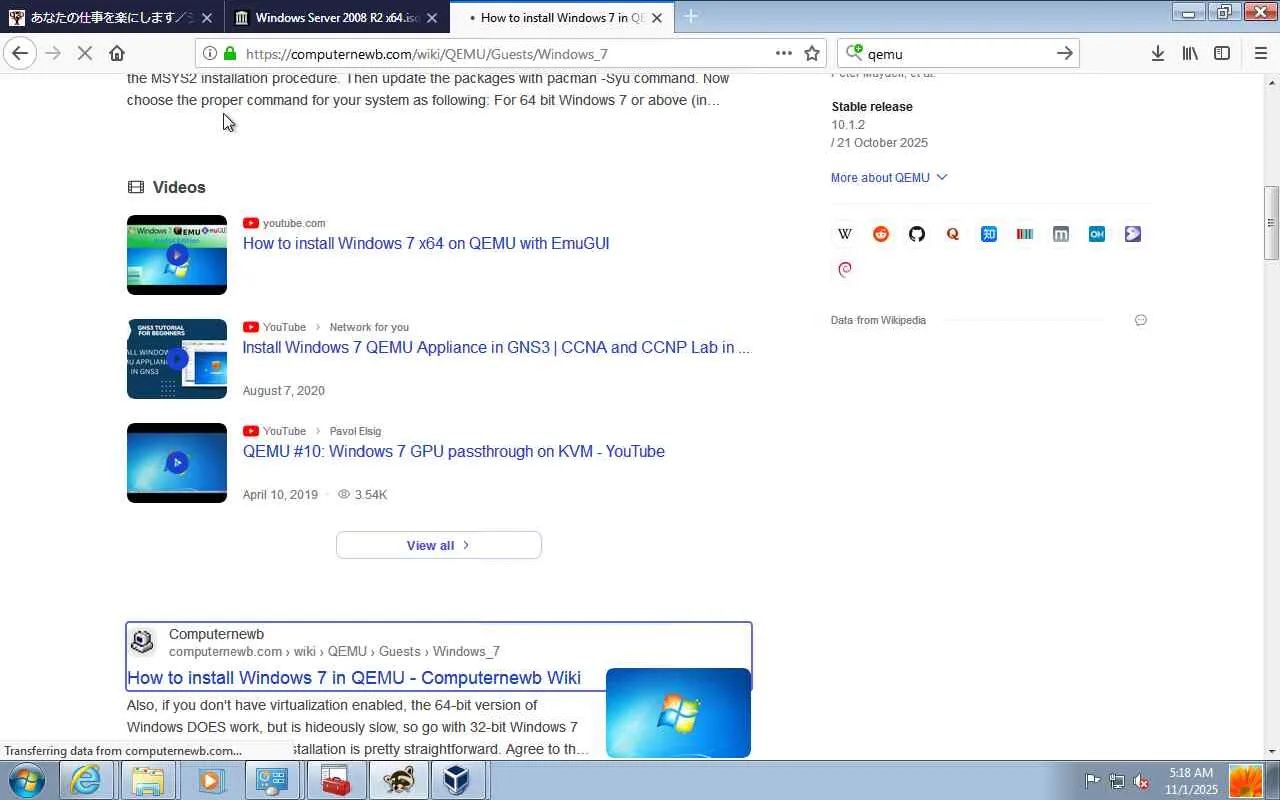
Task: Open the Zhihu link icon for QEMU
Action: point(989,234)
